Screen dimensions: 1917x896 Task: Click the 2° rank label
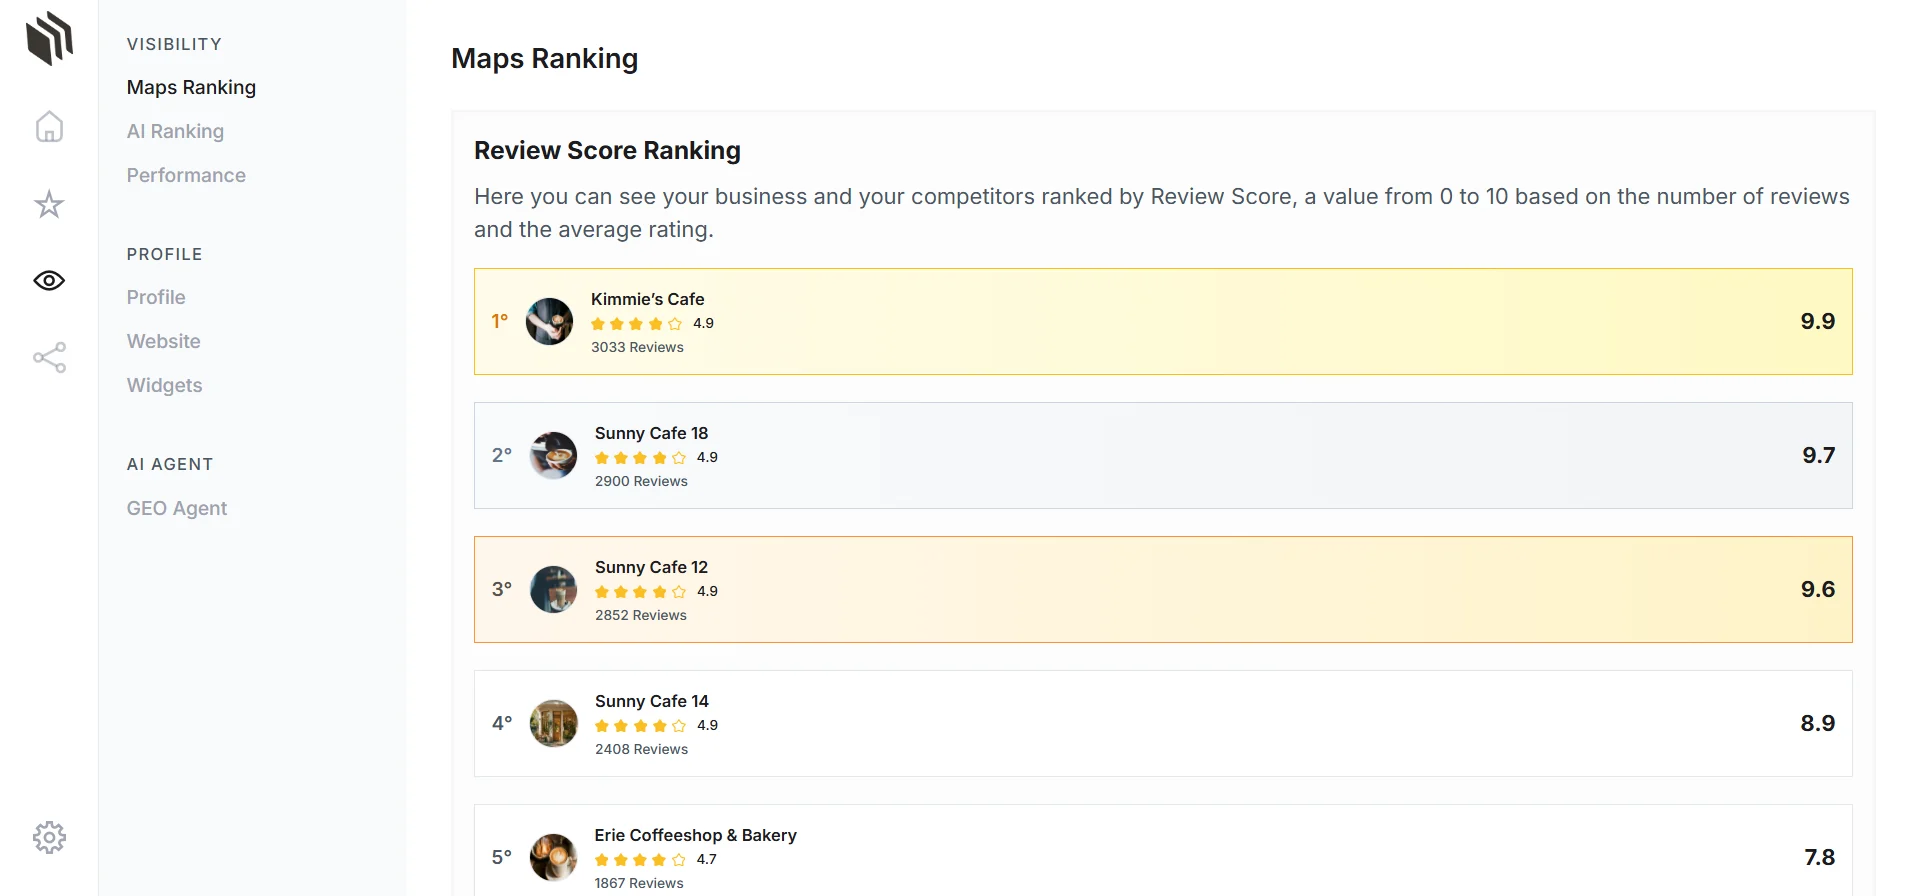coord(502,455)
